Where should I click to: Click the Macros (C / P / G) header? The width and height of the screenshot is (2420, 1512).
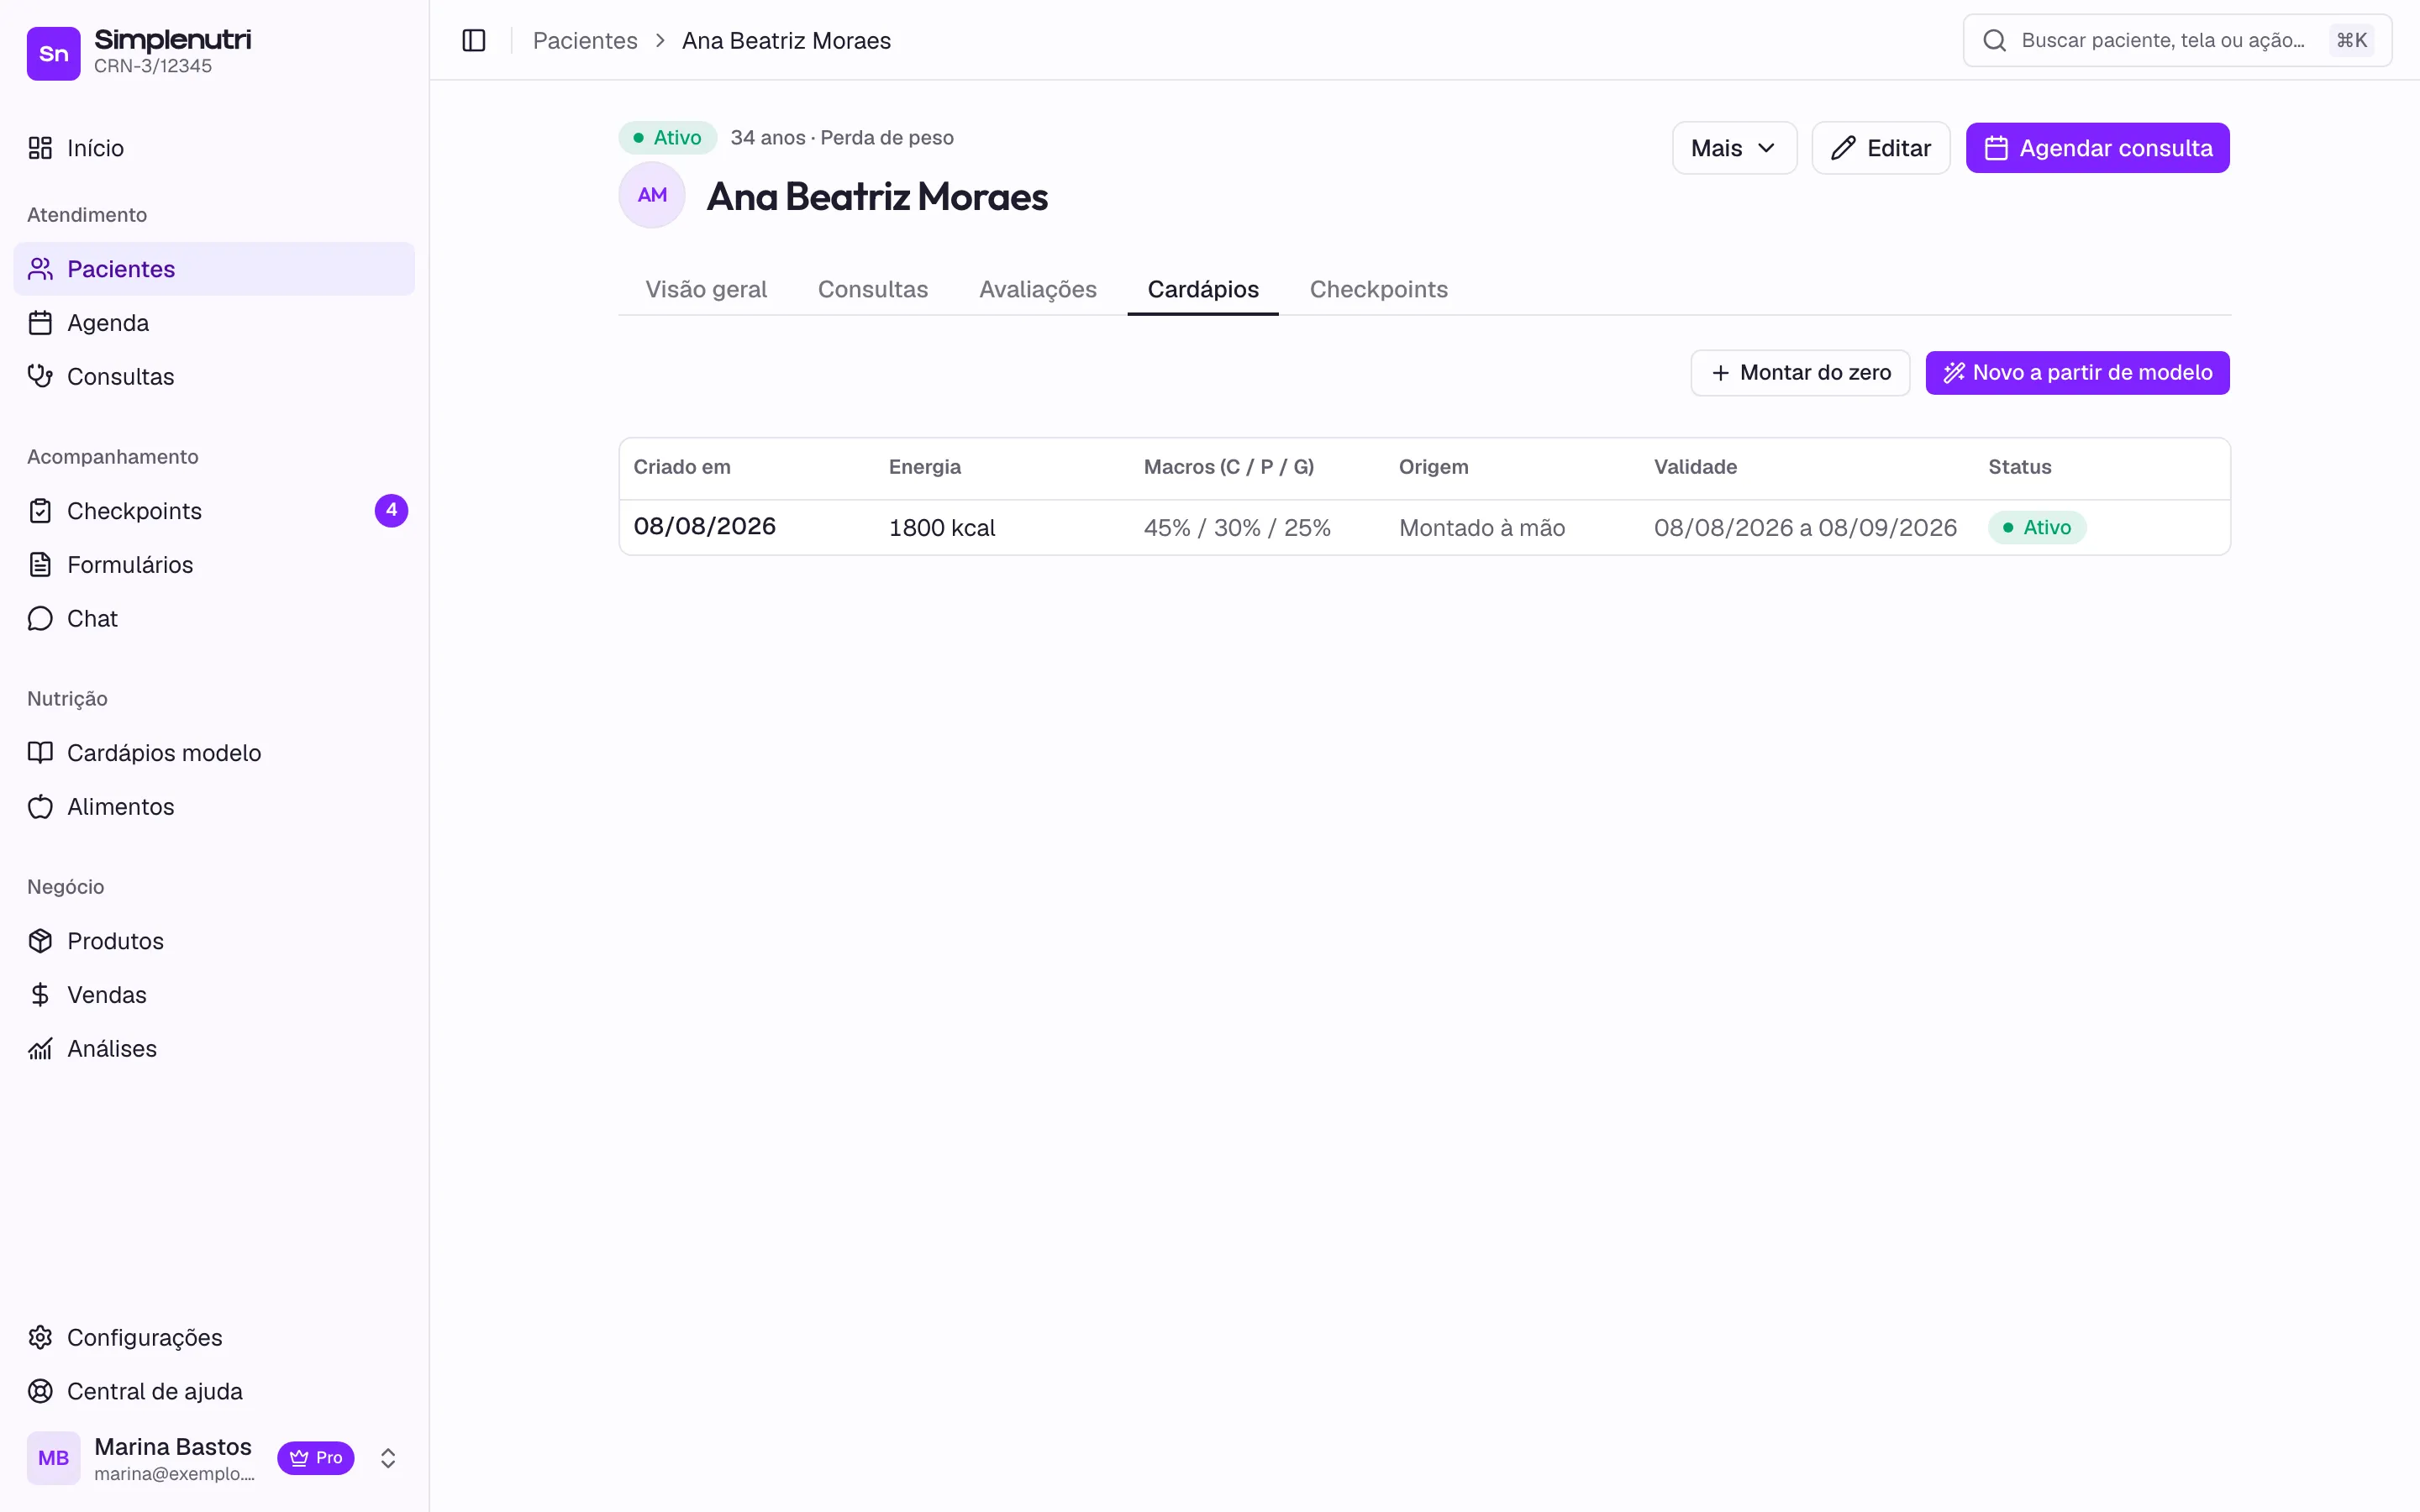pos(1229,467)
